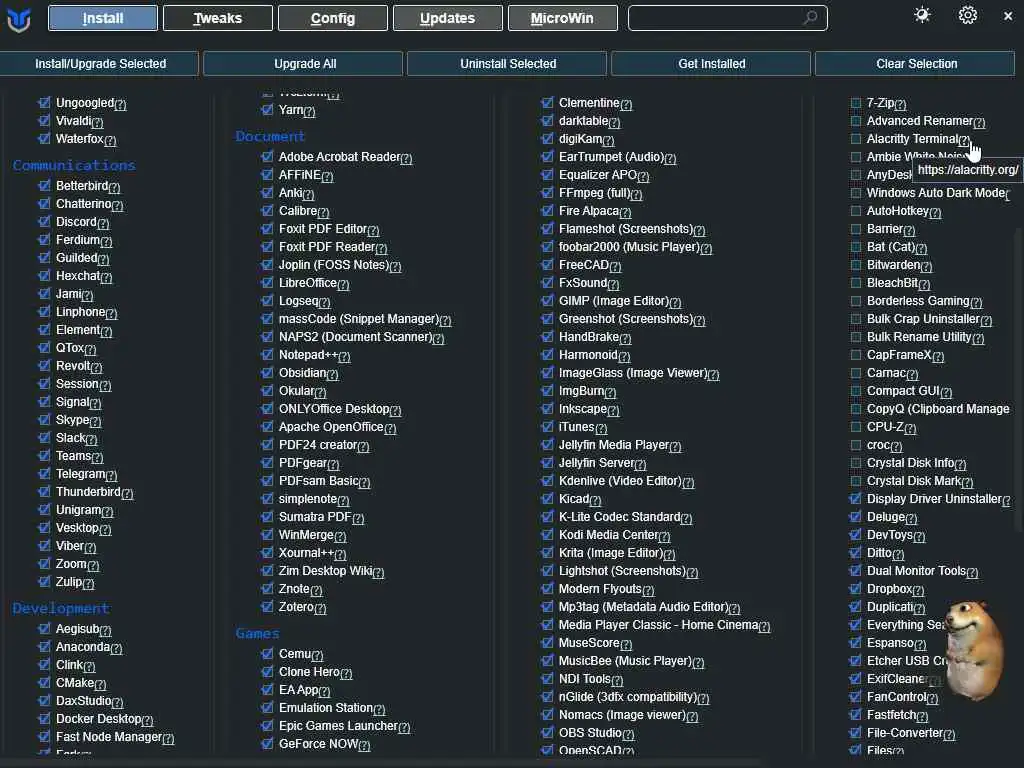
Task: Open the Vivaldi info (?) link
Action: pyautogui.click(x=97, y=123)
